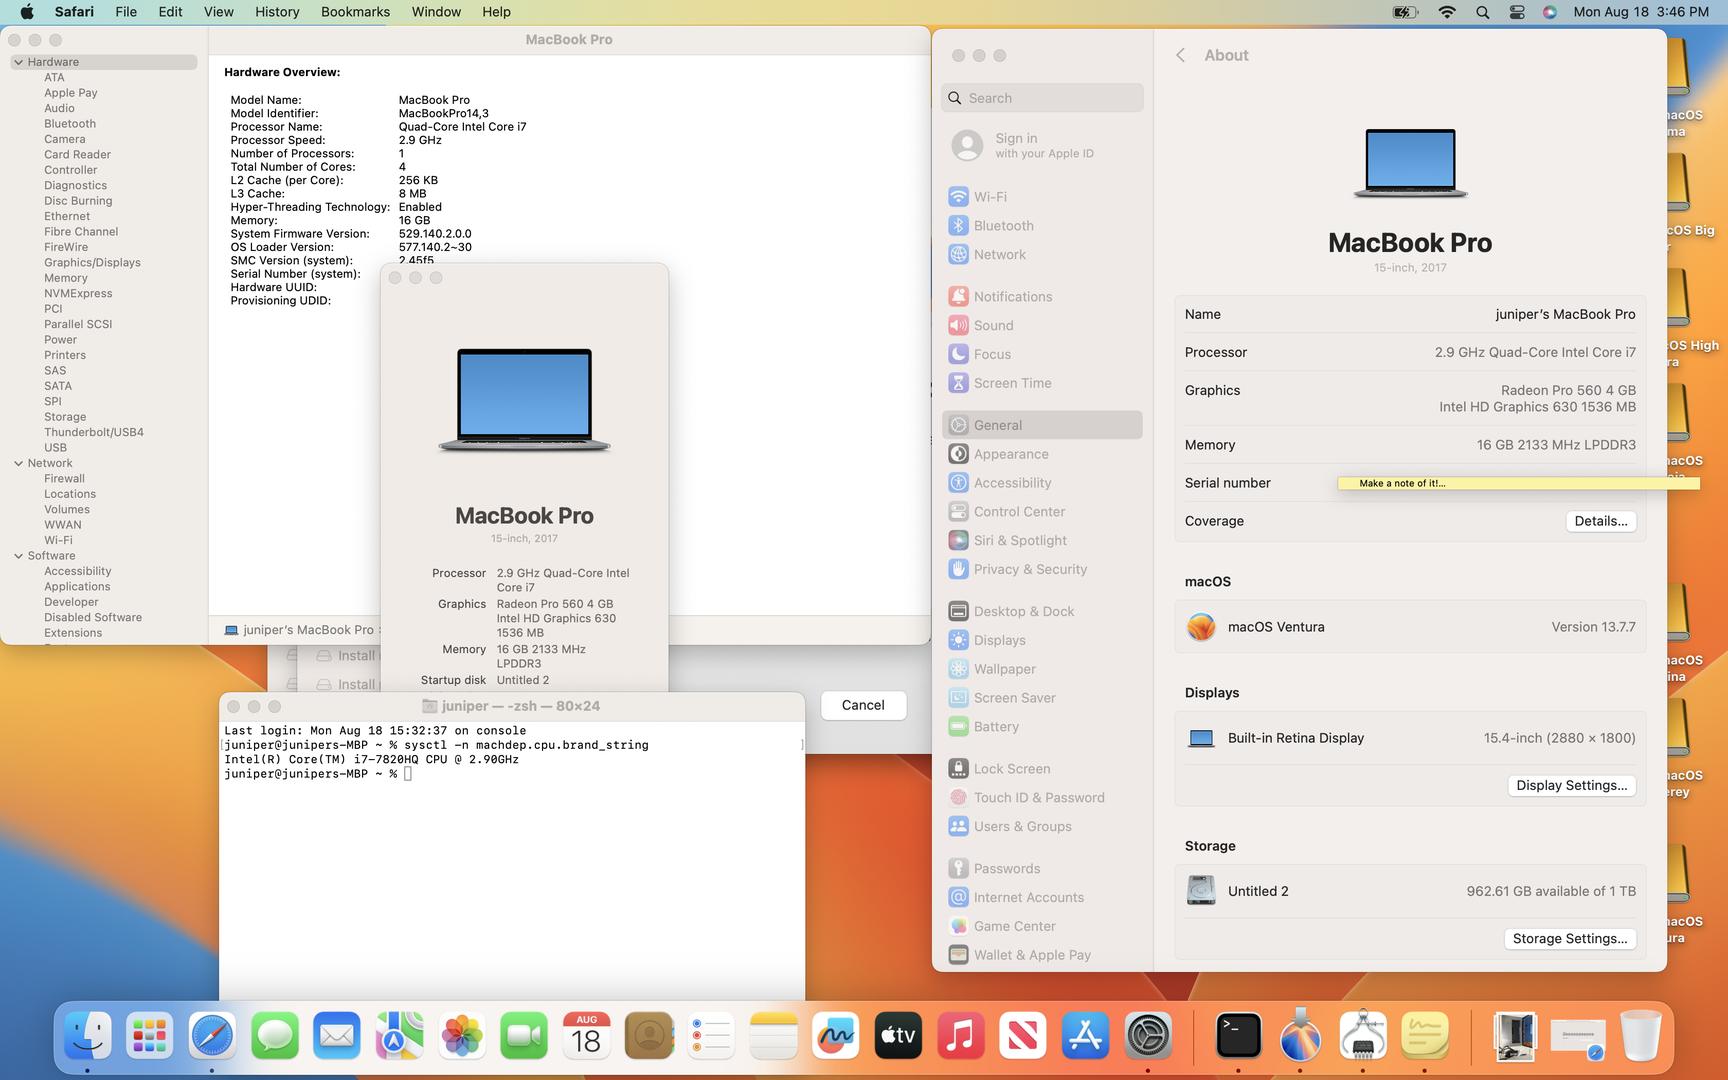Open Freeform from the Dock

click(836, 1036)
